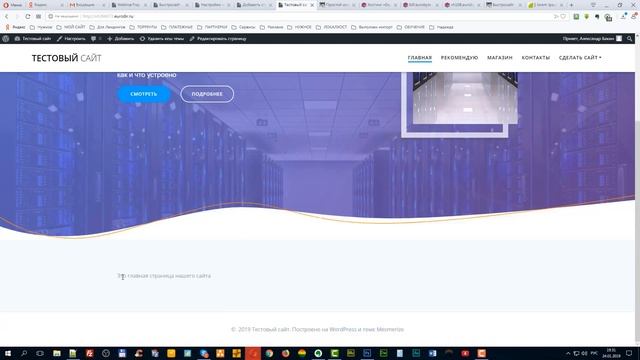The height and width of the screenshot is (360, 640).
Task: Click the search magnifier in admin bar
Action: (x=630, y=39)
